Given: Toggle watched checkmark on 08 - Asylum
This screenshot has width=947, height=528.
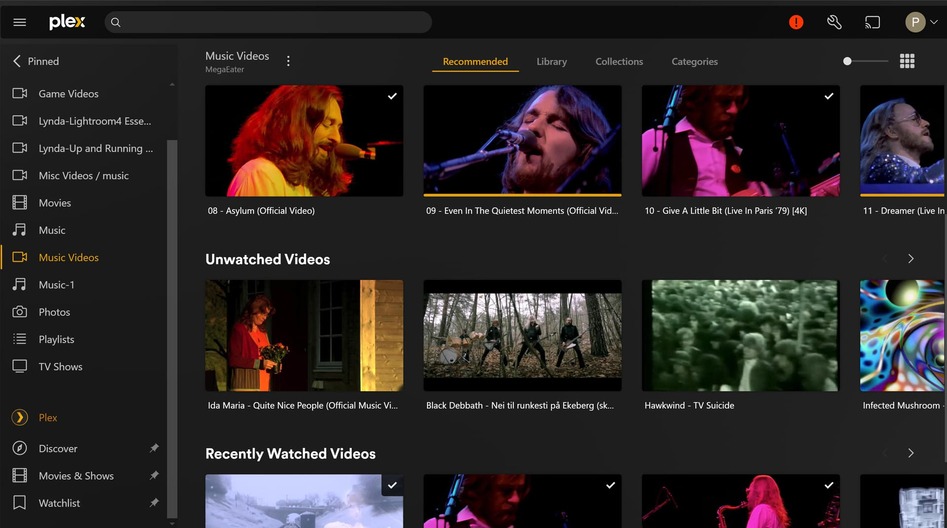Looking at the screenshot, I should click(392, 96).
